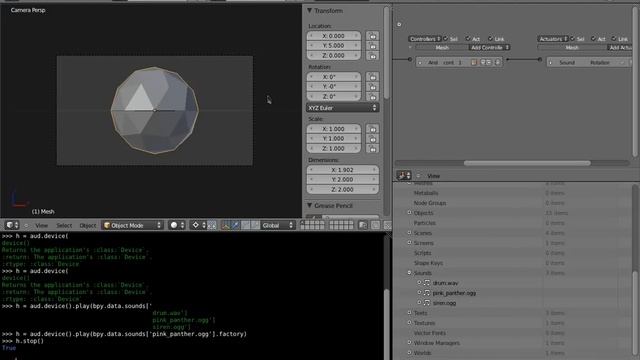Click the Location Y 5.000 field

click(333, 46)
